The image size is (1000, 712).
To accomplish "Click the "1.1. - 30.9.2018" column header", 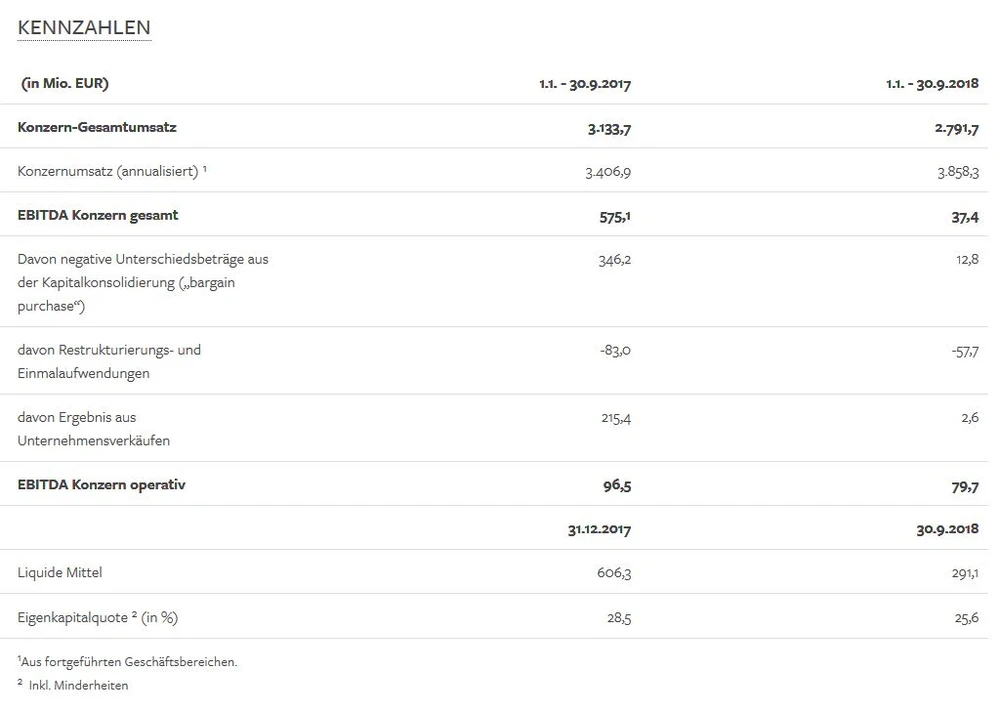I will (932, 84).
